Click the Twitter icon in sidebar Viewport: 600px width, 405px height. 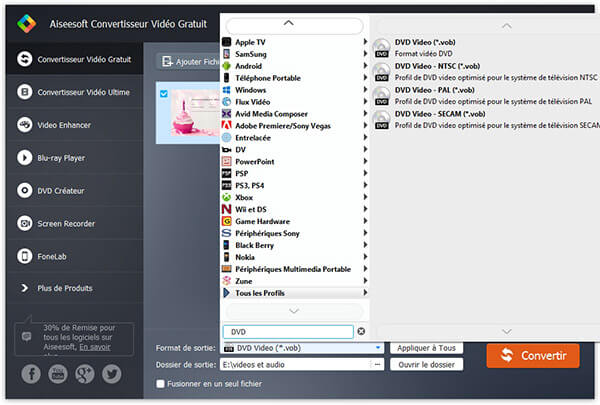pos(111,374)
